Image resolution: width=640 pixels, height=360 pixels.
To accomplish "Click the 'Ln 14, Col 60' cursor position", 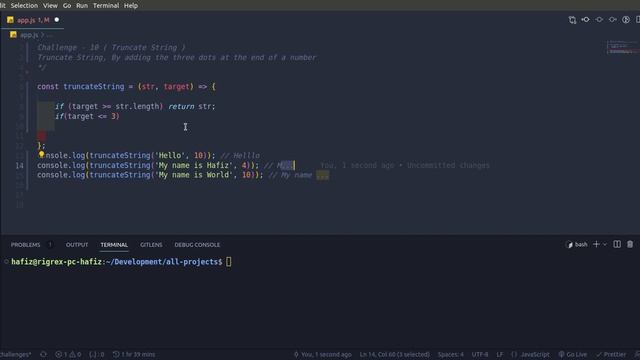I will pos(395,354).
